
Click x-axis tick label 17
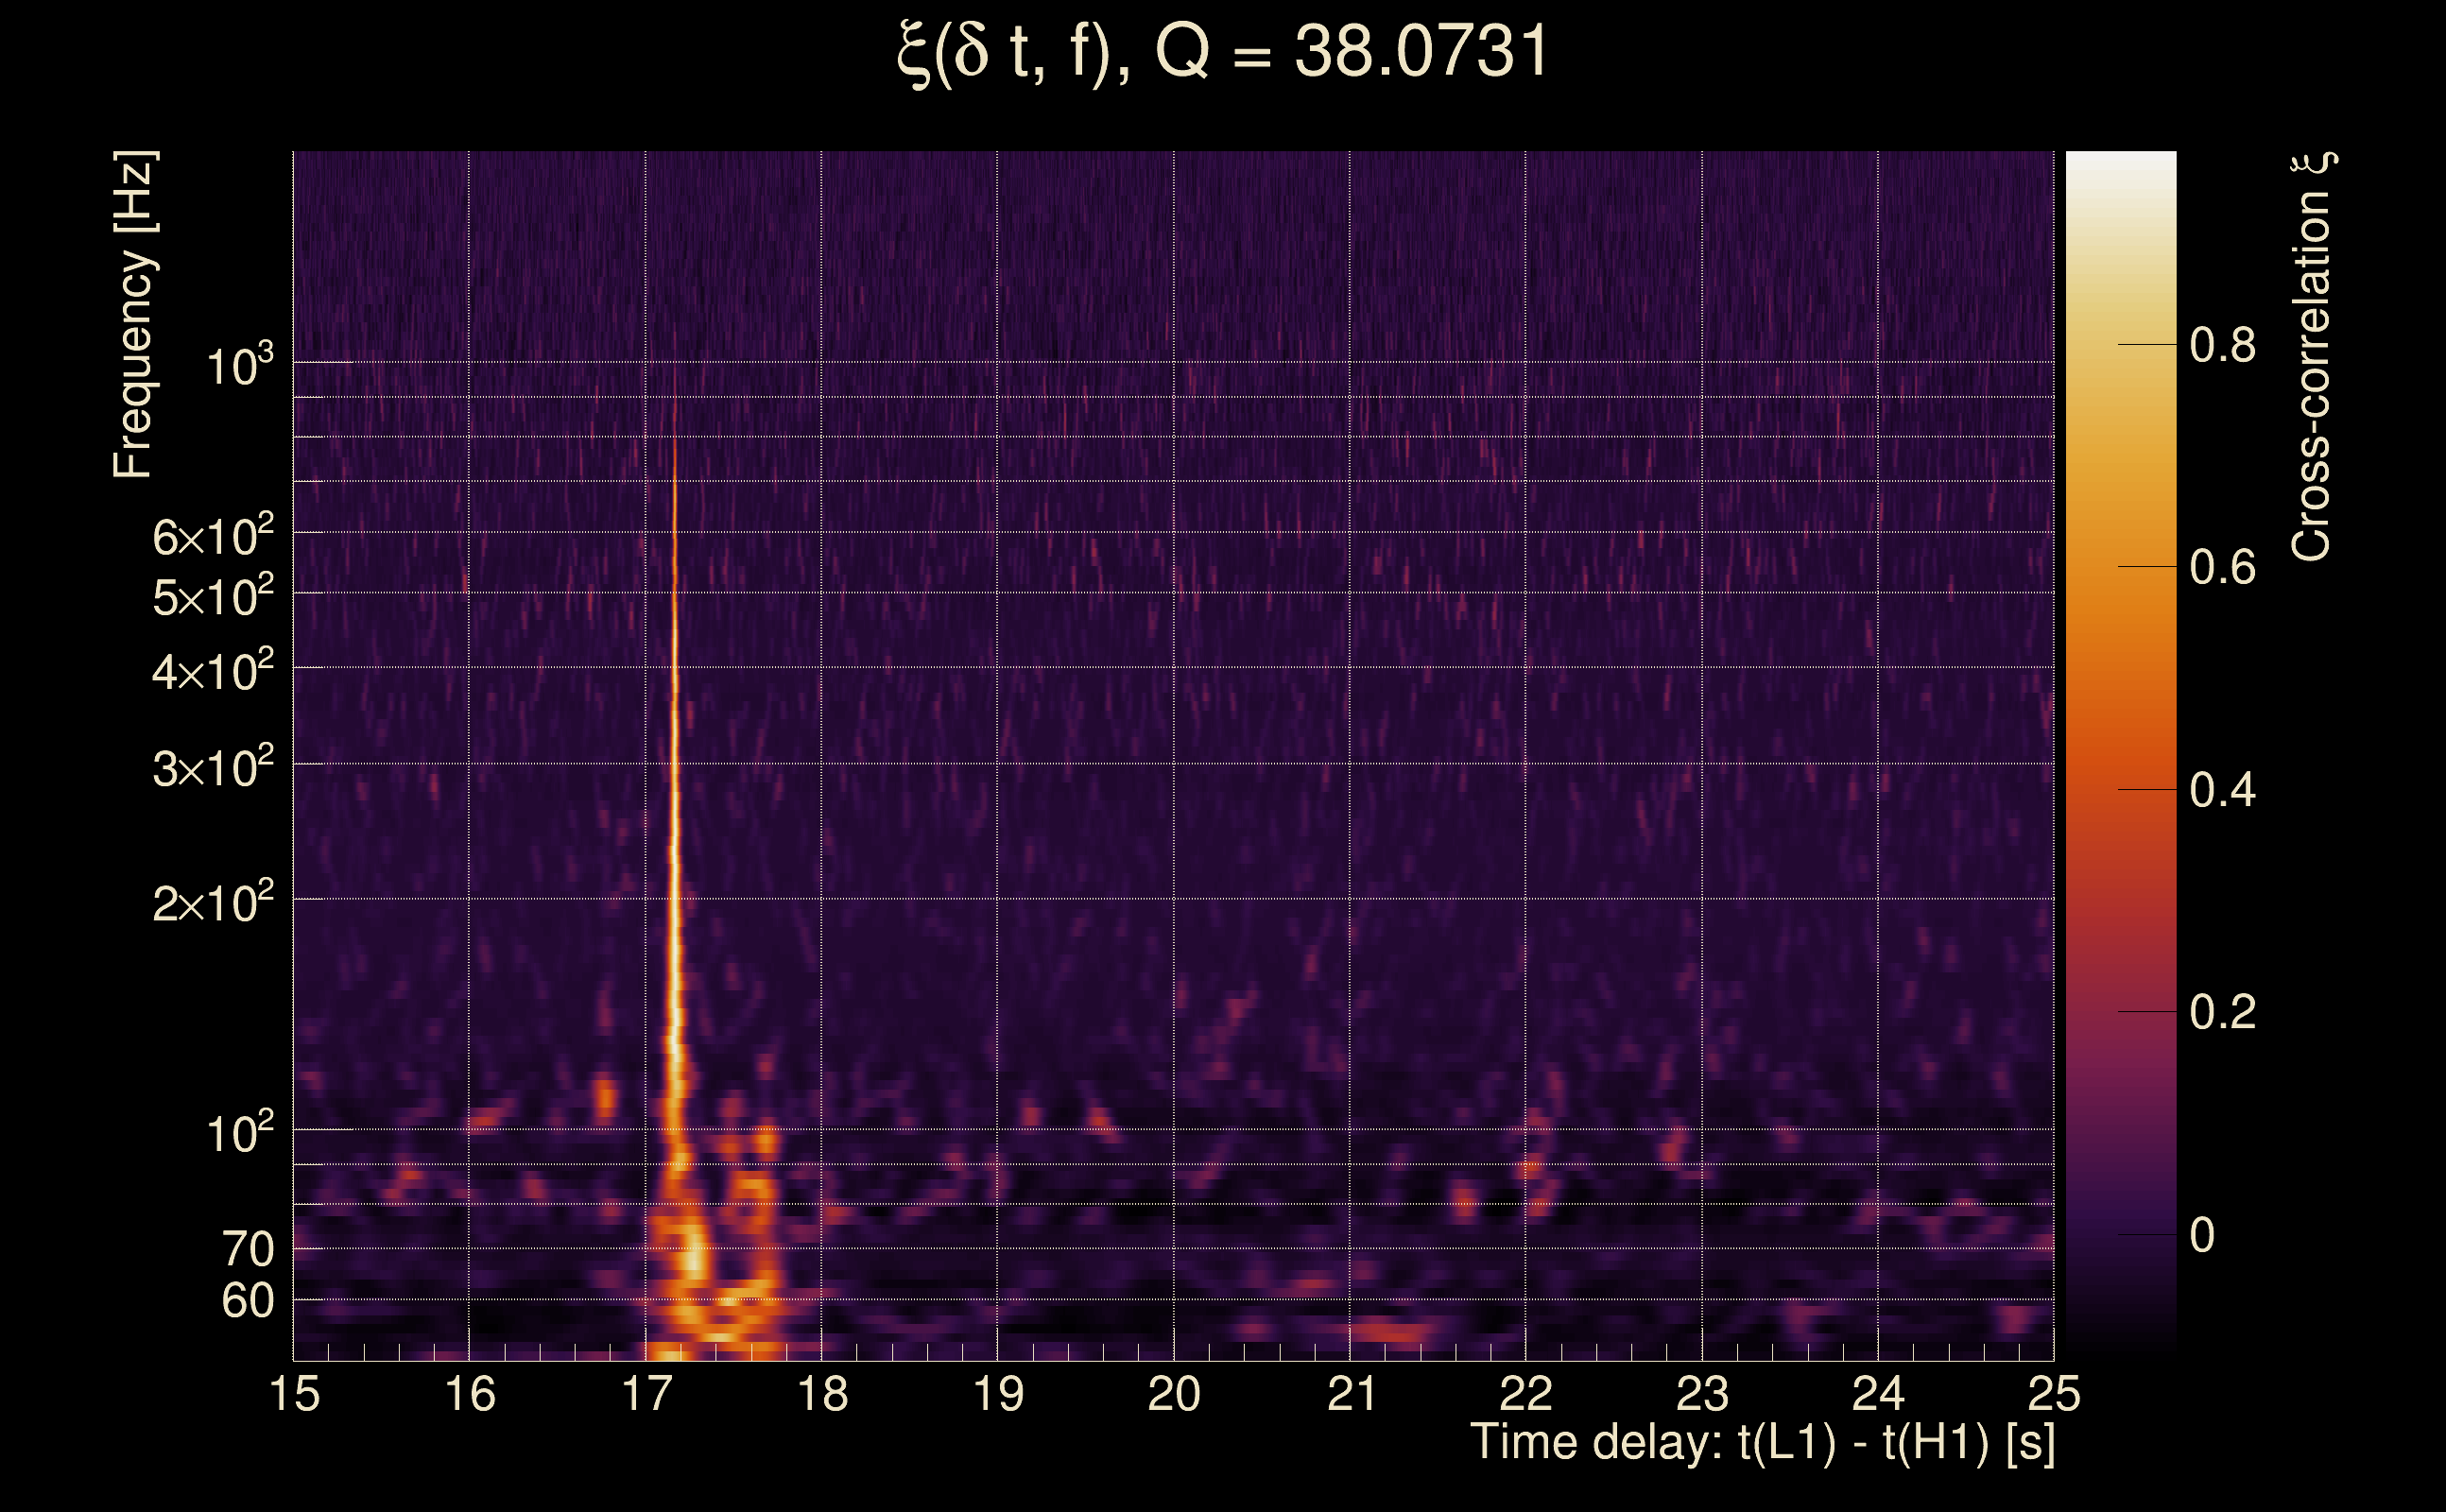pyautogui.click(x=646, y=1394)
